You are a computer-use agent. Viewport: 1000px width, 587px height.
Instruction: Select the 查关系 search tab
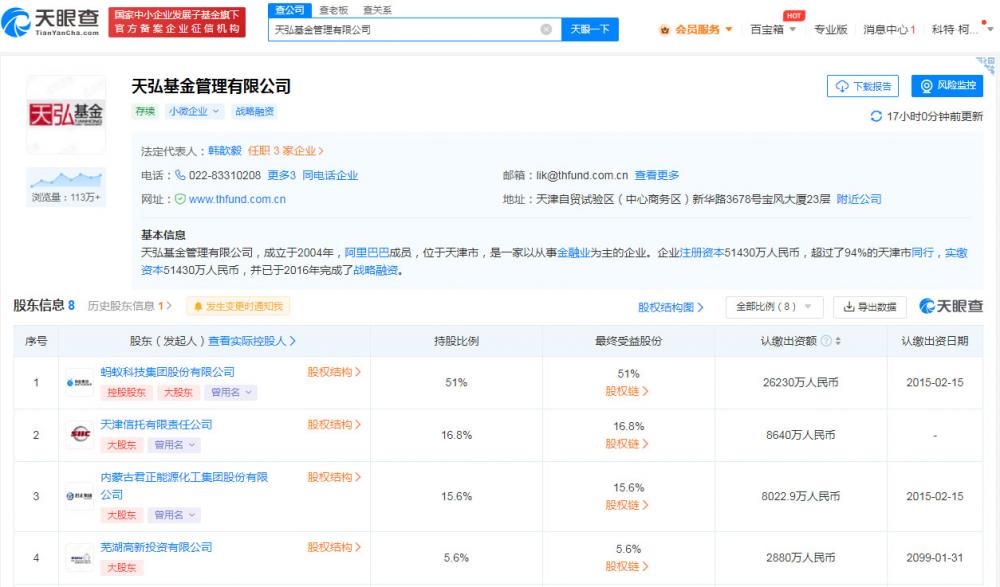pos(377,10)
